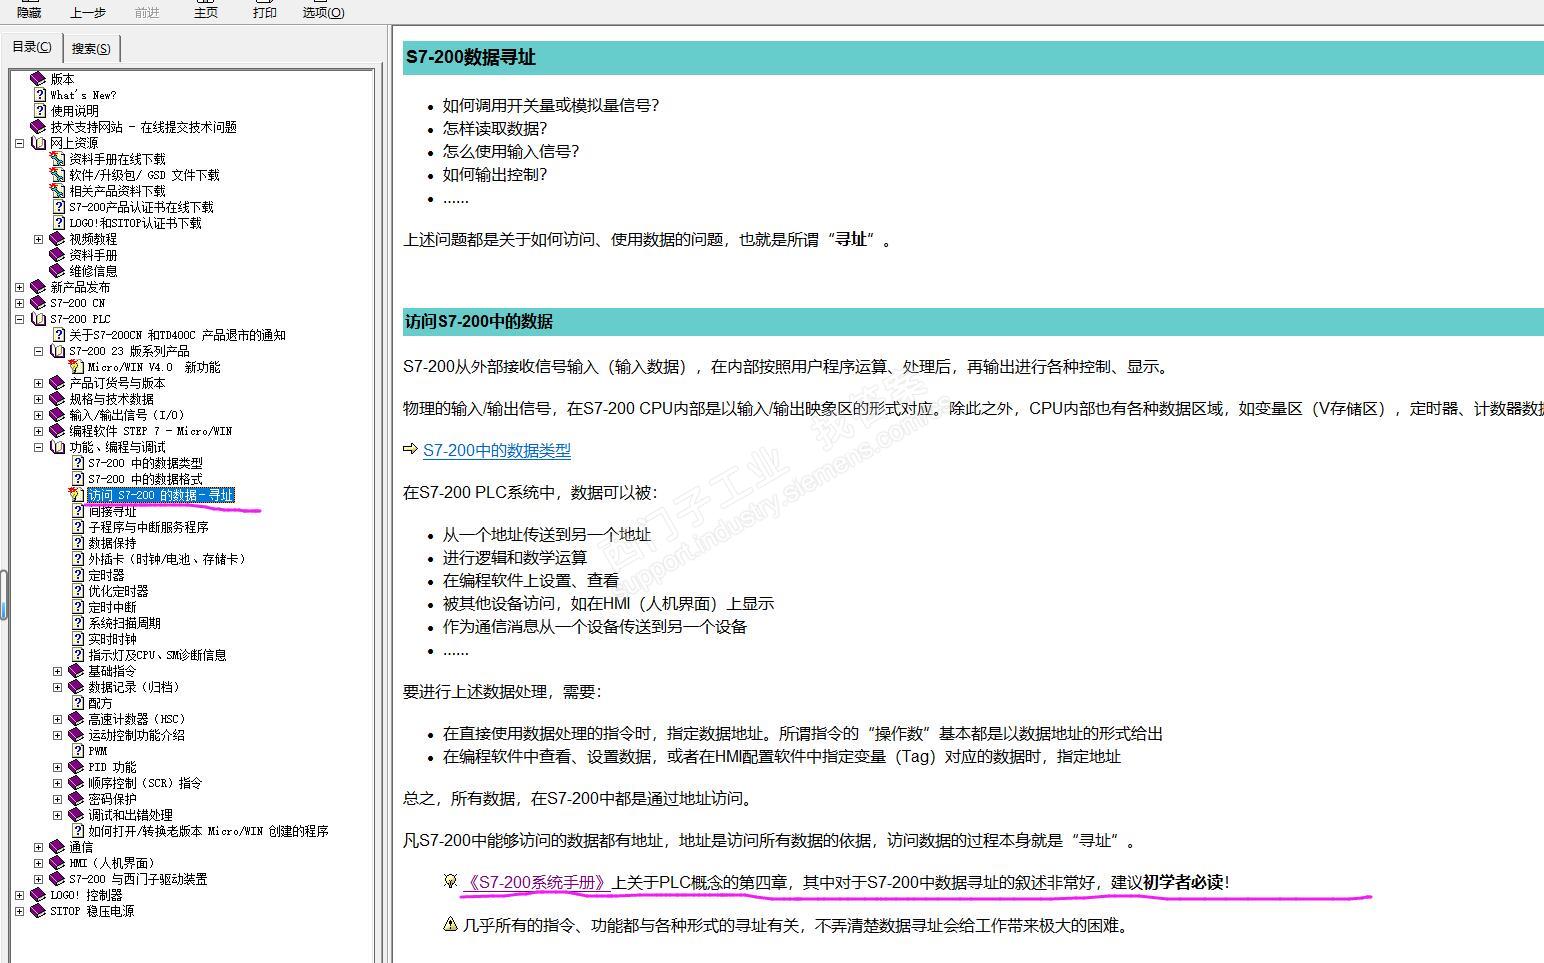
Task: Click the topic icon beside 数据保持
Action: tap(78, 543)
